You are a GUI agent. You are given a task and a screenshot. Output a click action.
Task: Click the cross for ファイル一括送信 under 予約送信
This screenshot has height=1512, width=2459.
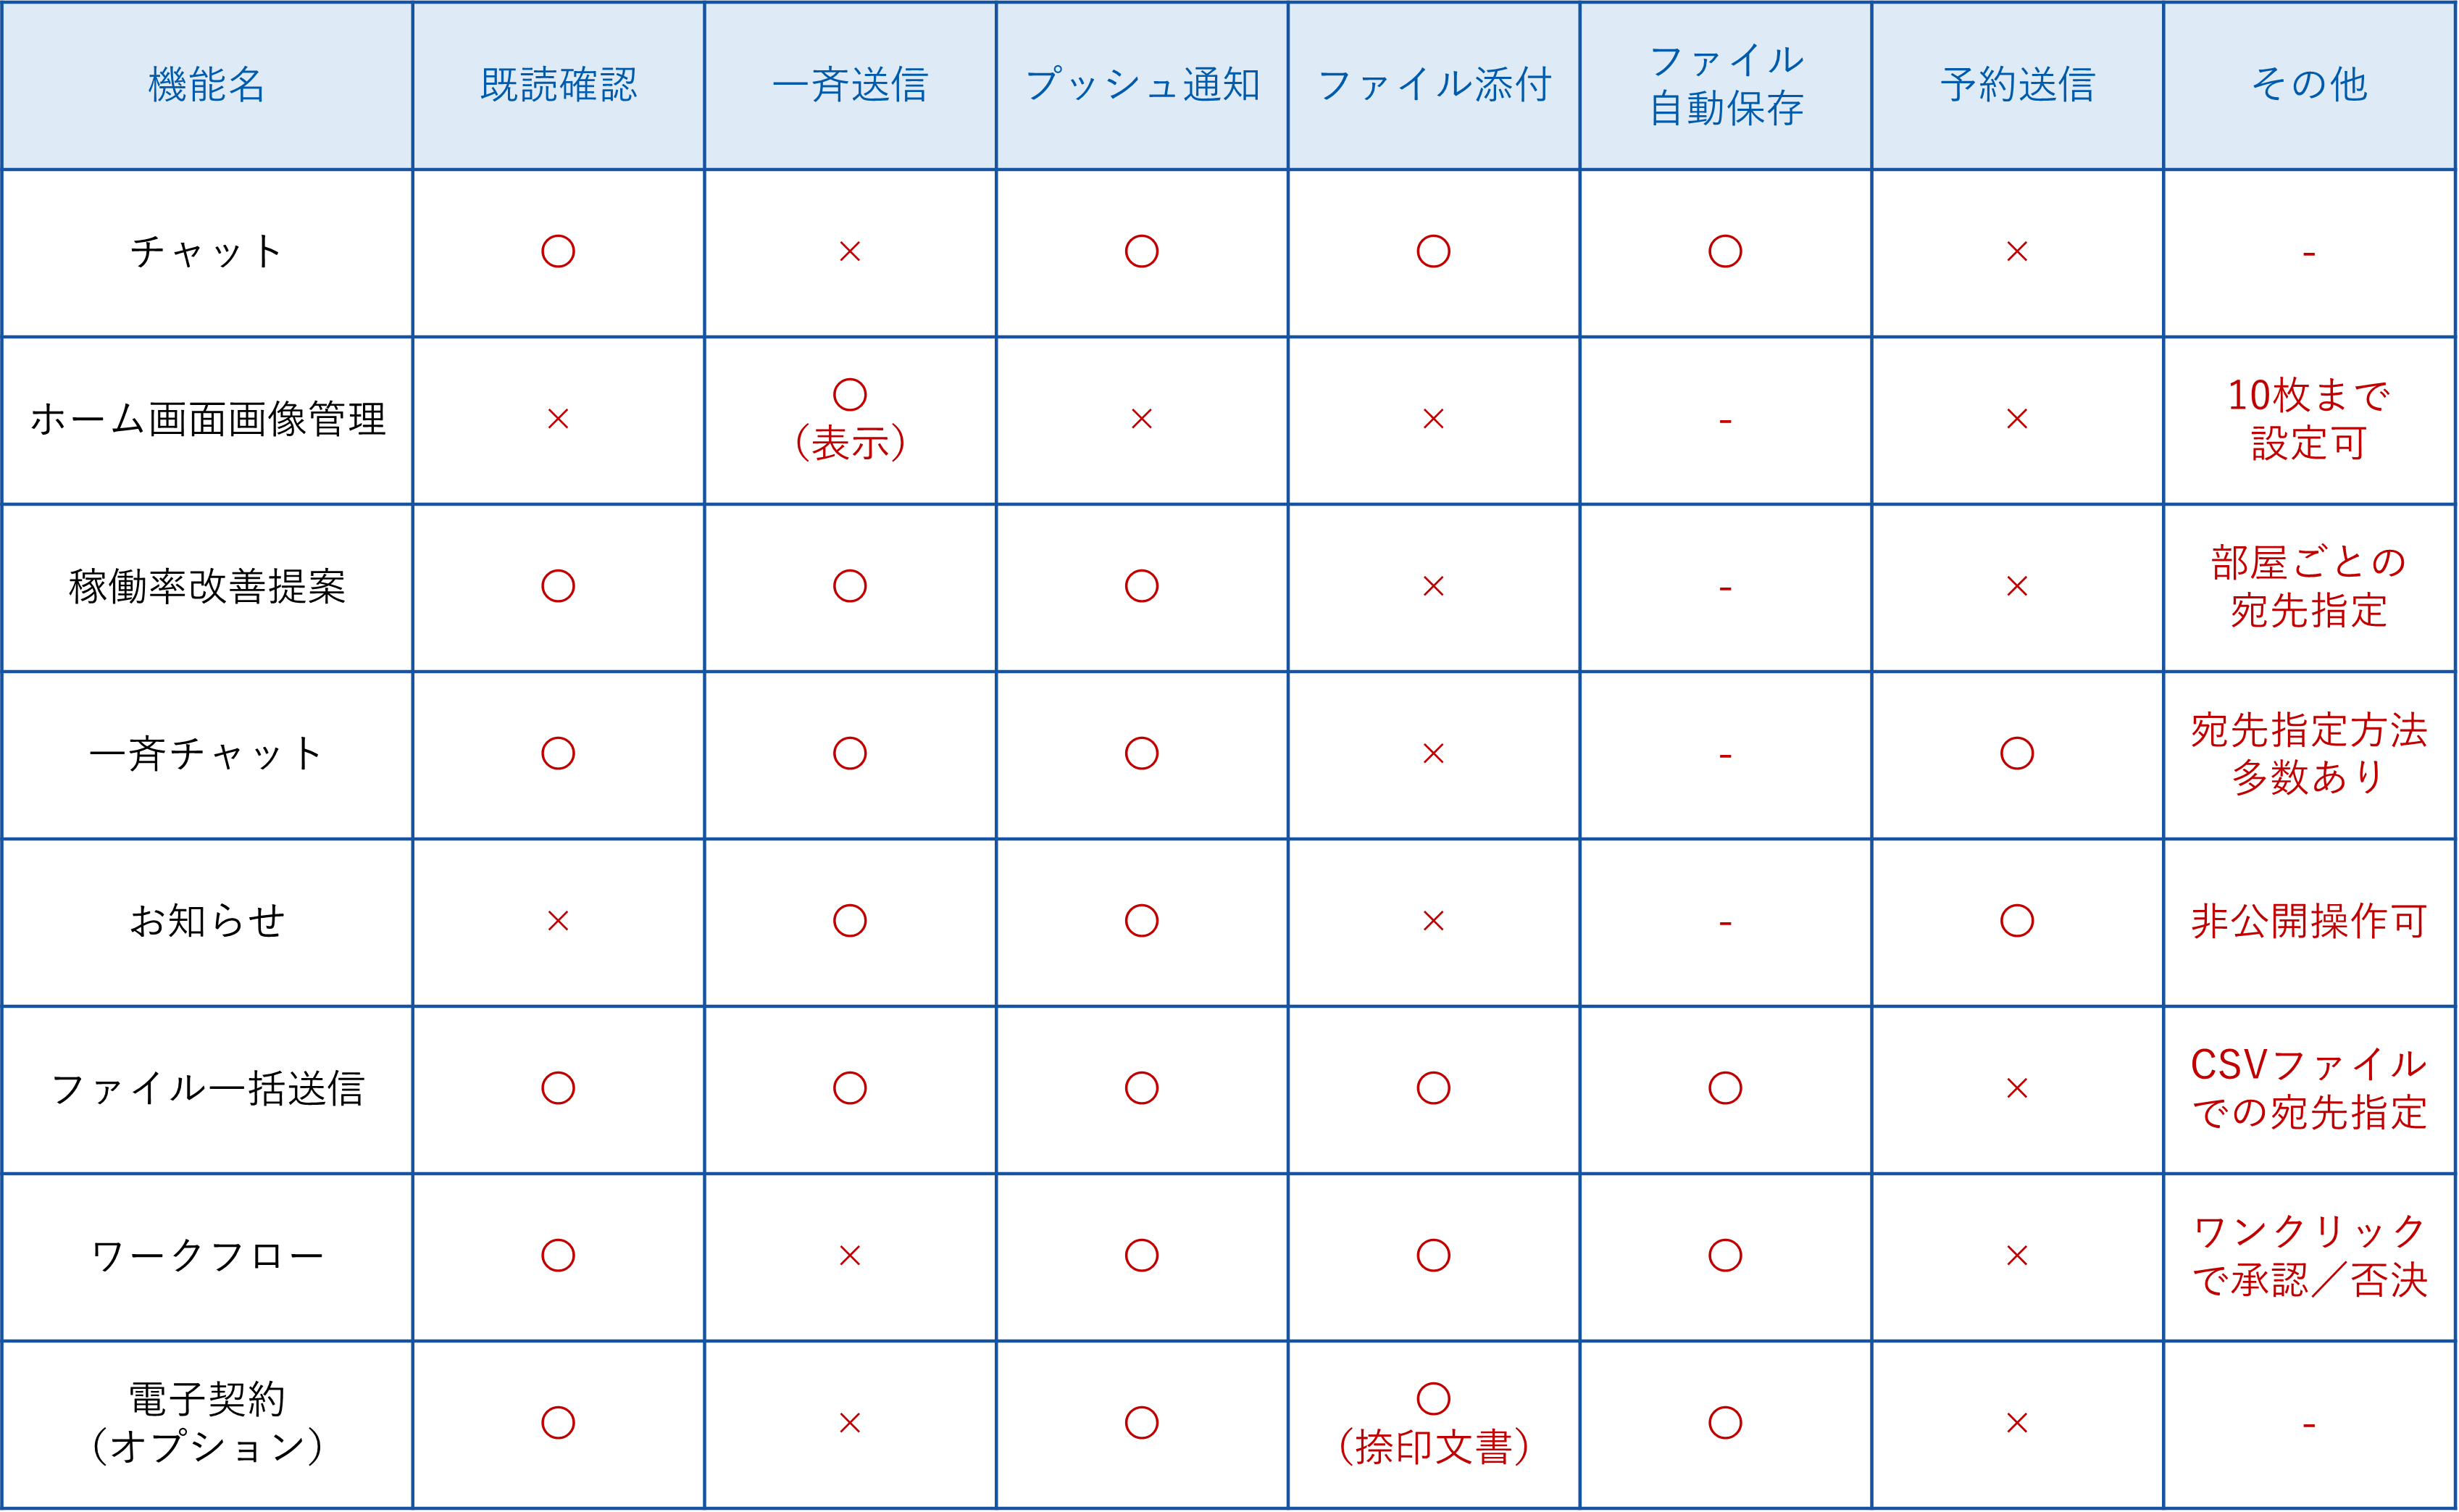click(2017, 1088)
